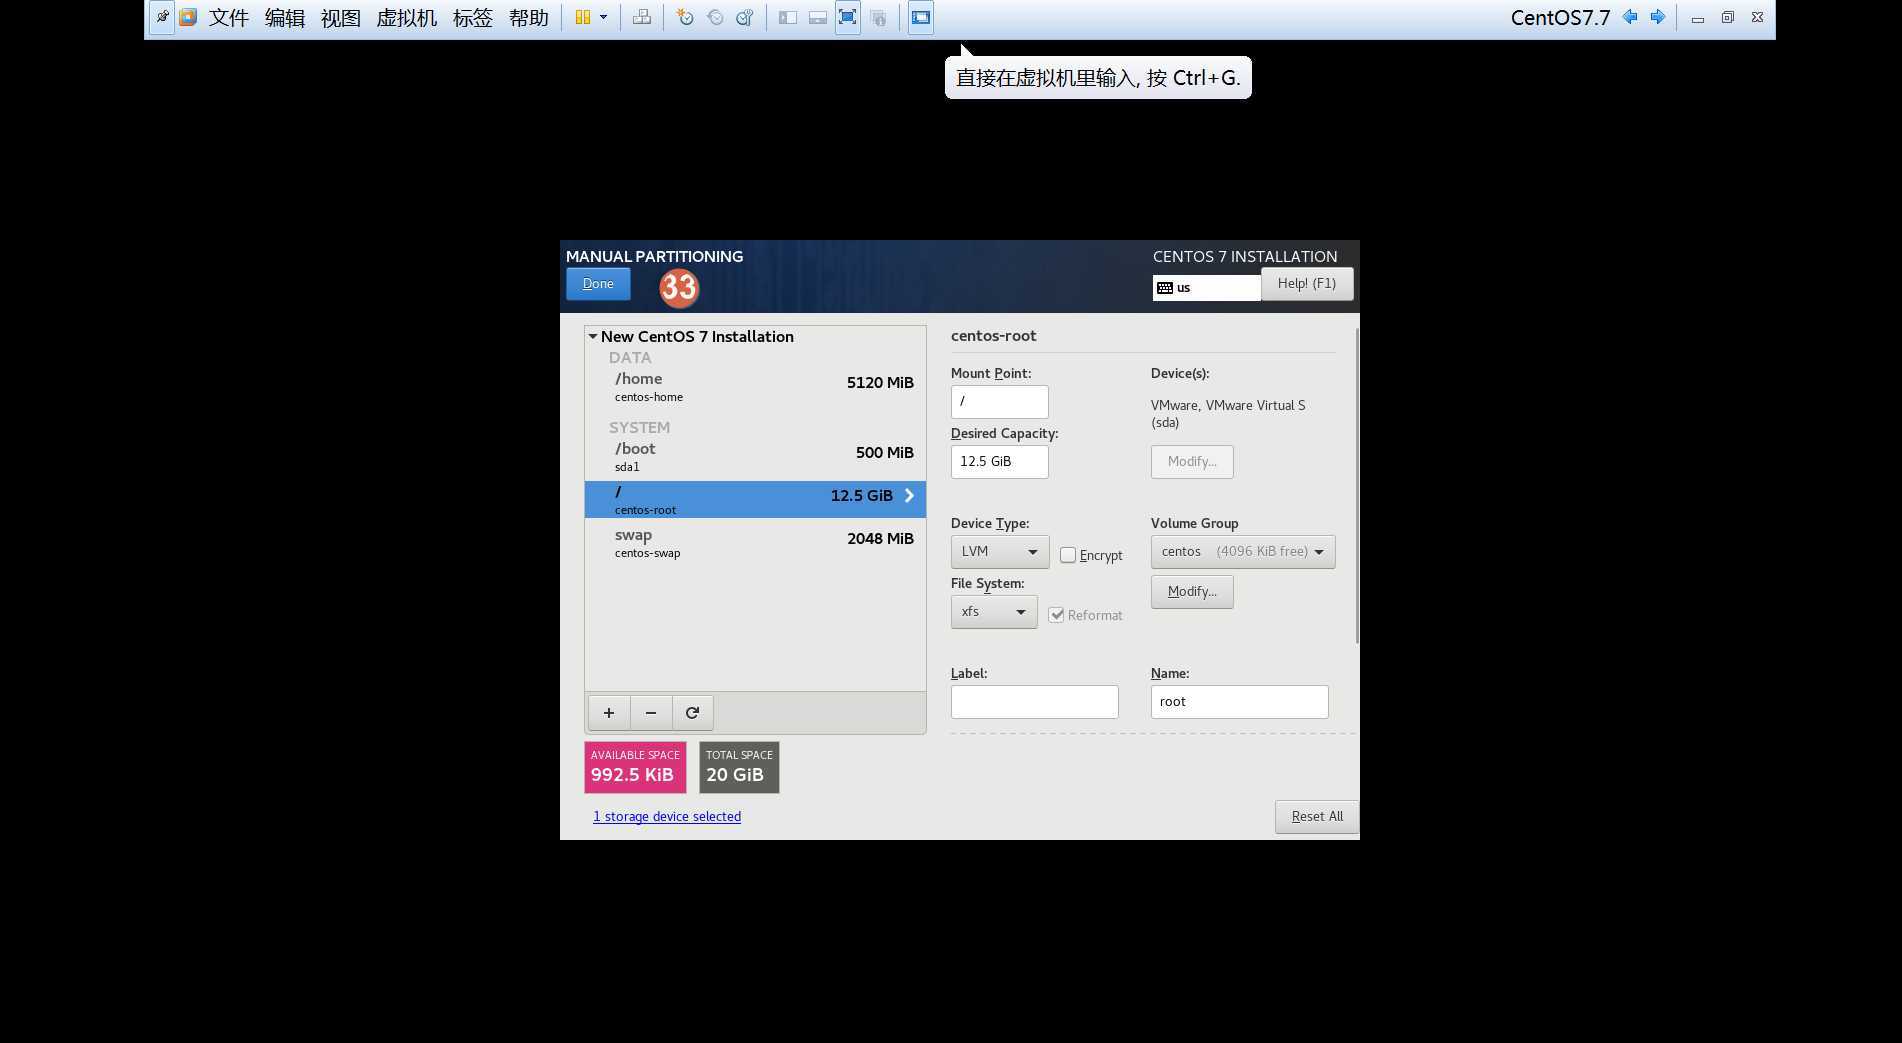Open the snapshot manager icon

[745, 17]
